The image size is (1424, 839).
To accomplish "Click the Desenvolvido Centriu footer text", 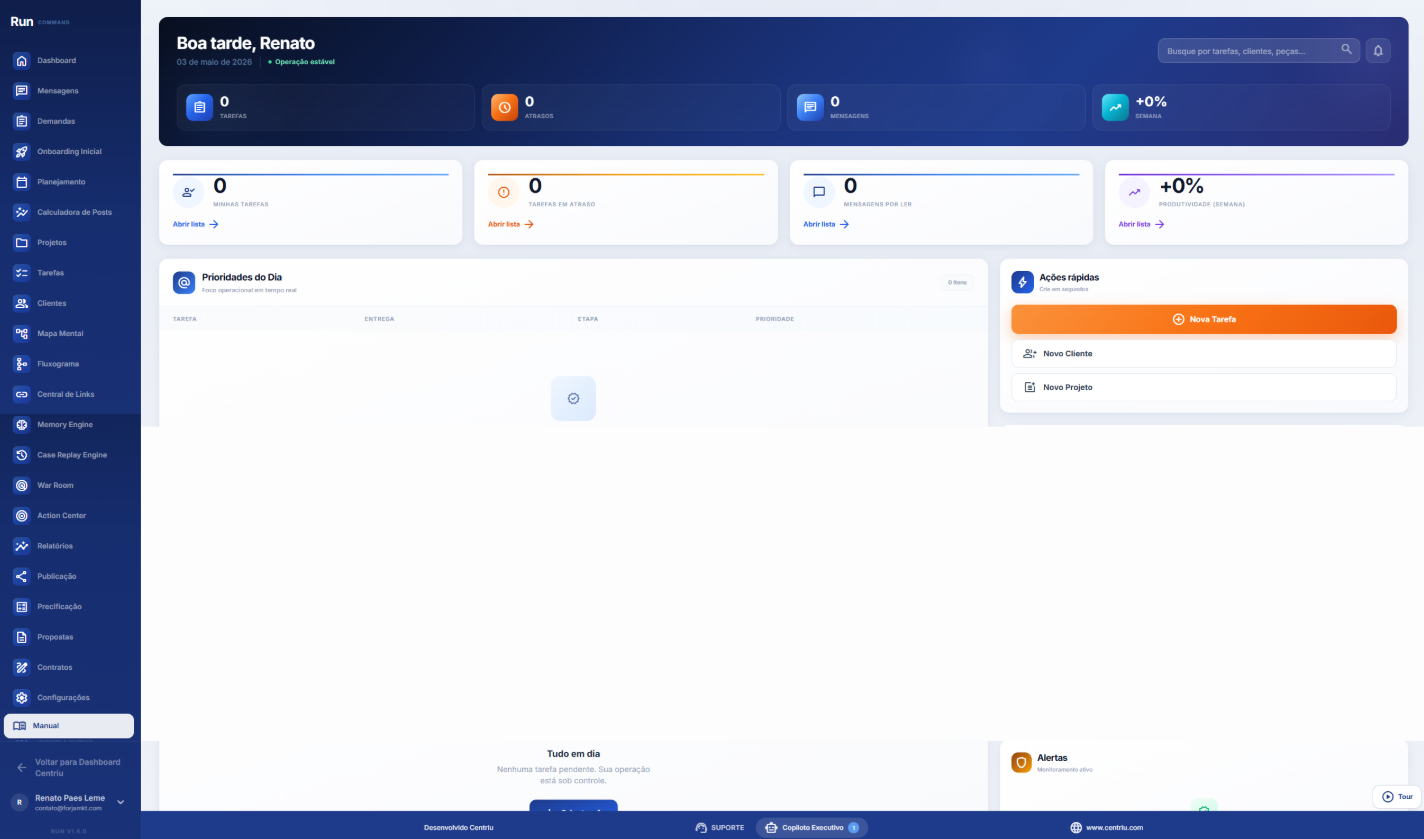I will [x=459, y=827].
